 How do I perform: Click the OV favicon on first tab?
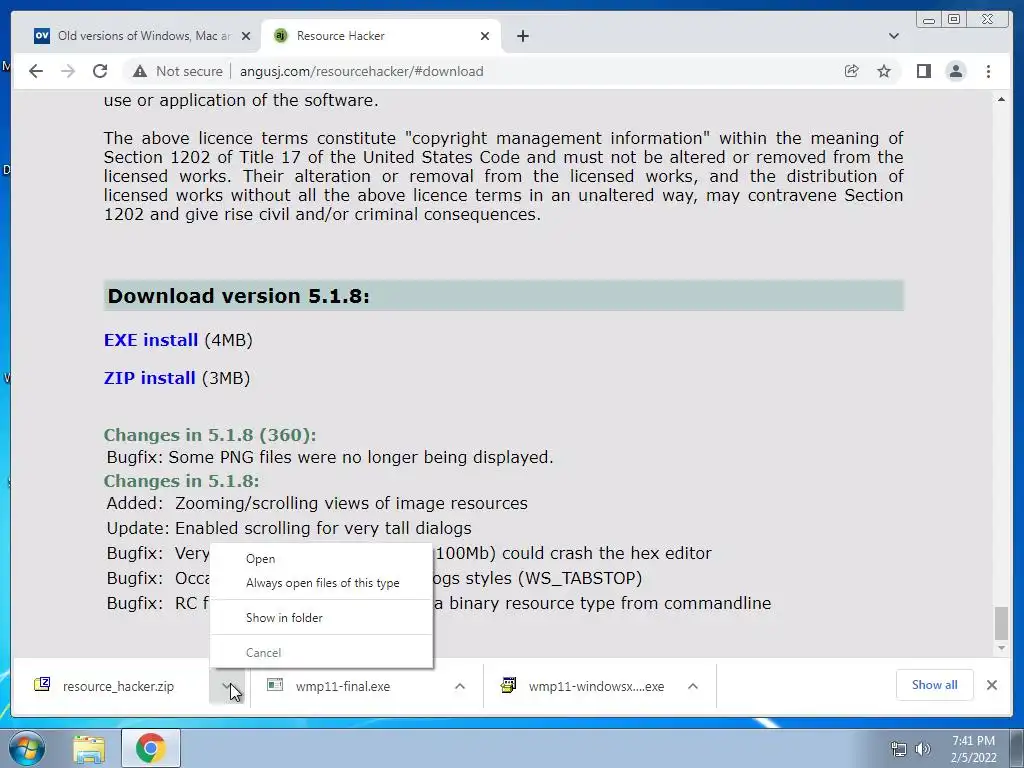point(42,36)
